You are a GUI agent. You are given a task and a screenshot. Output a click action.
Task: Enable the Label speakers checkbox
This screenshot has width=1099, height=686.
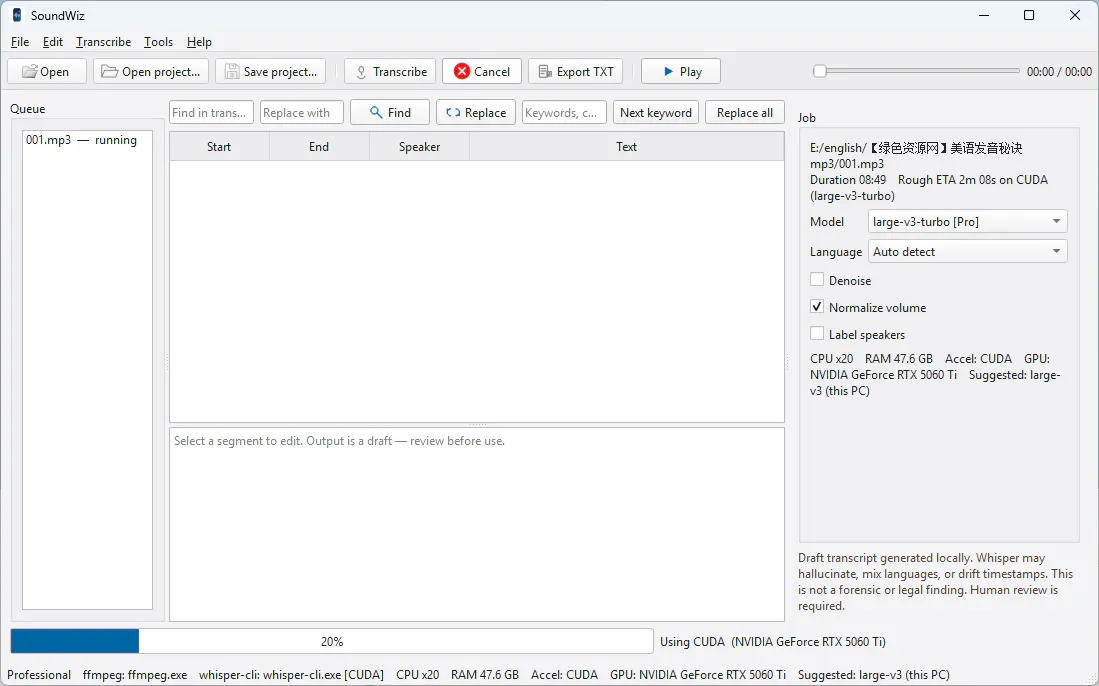click(x=817, y=334)
